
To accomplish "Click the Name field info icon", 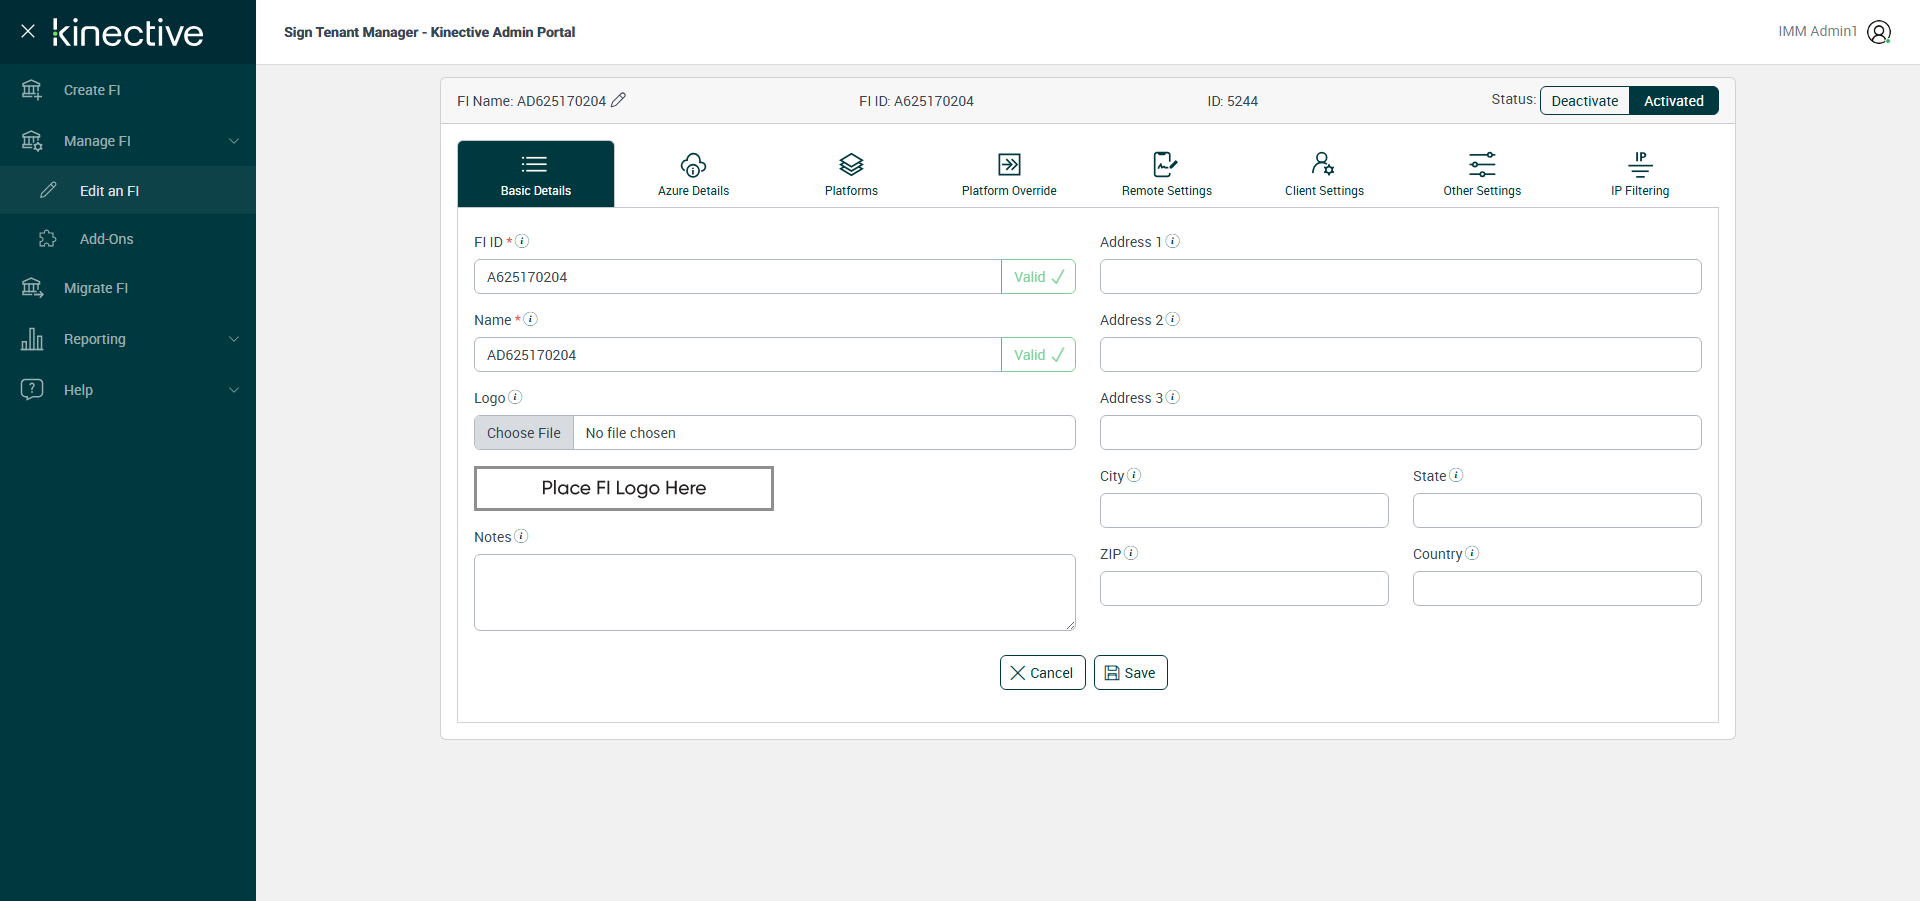I will click(x=531, y=319).
